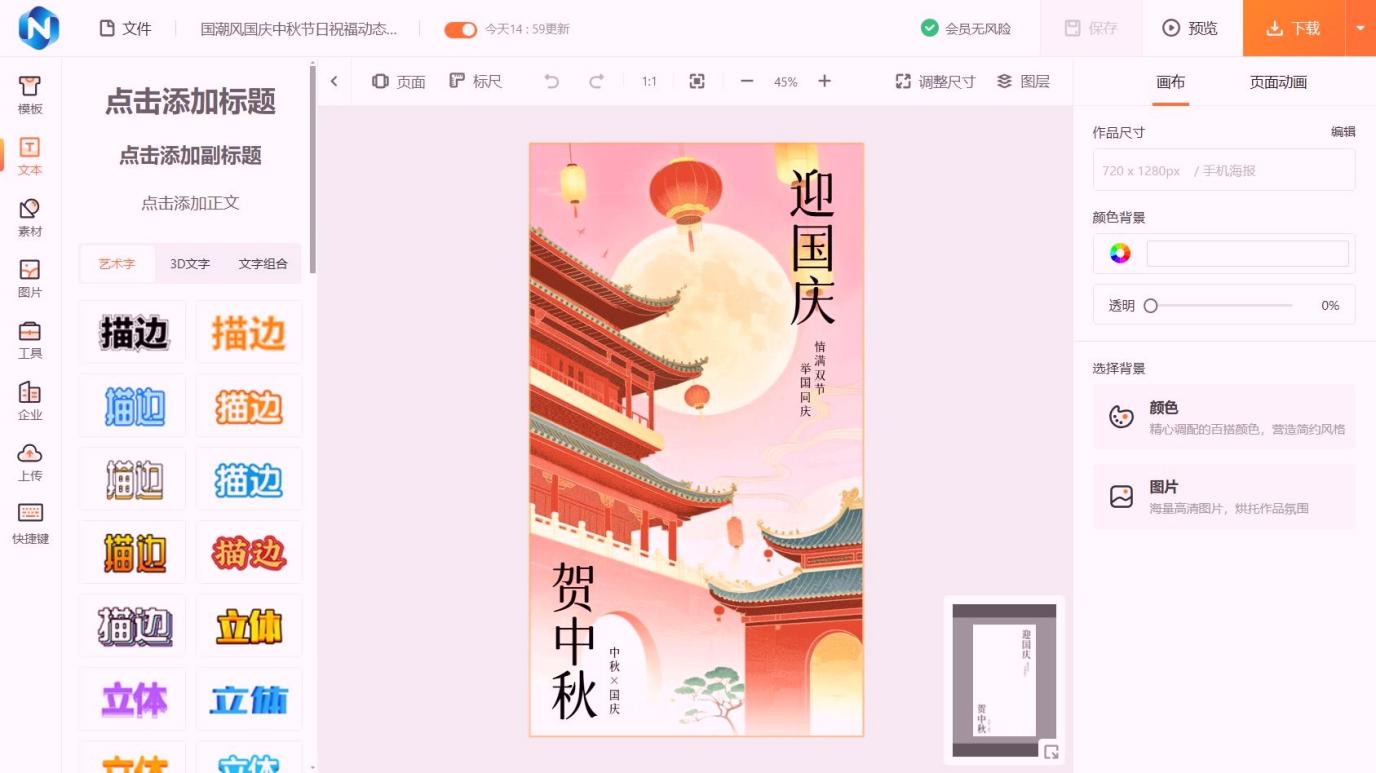Image resolution: width=1376 pixels, height=773 pixels.
Task: Open the 模板 templates sidebar icon
Action: coord(30,95)
